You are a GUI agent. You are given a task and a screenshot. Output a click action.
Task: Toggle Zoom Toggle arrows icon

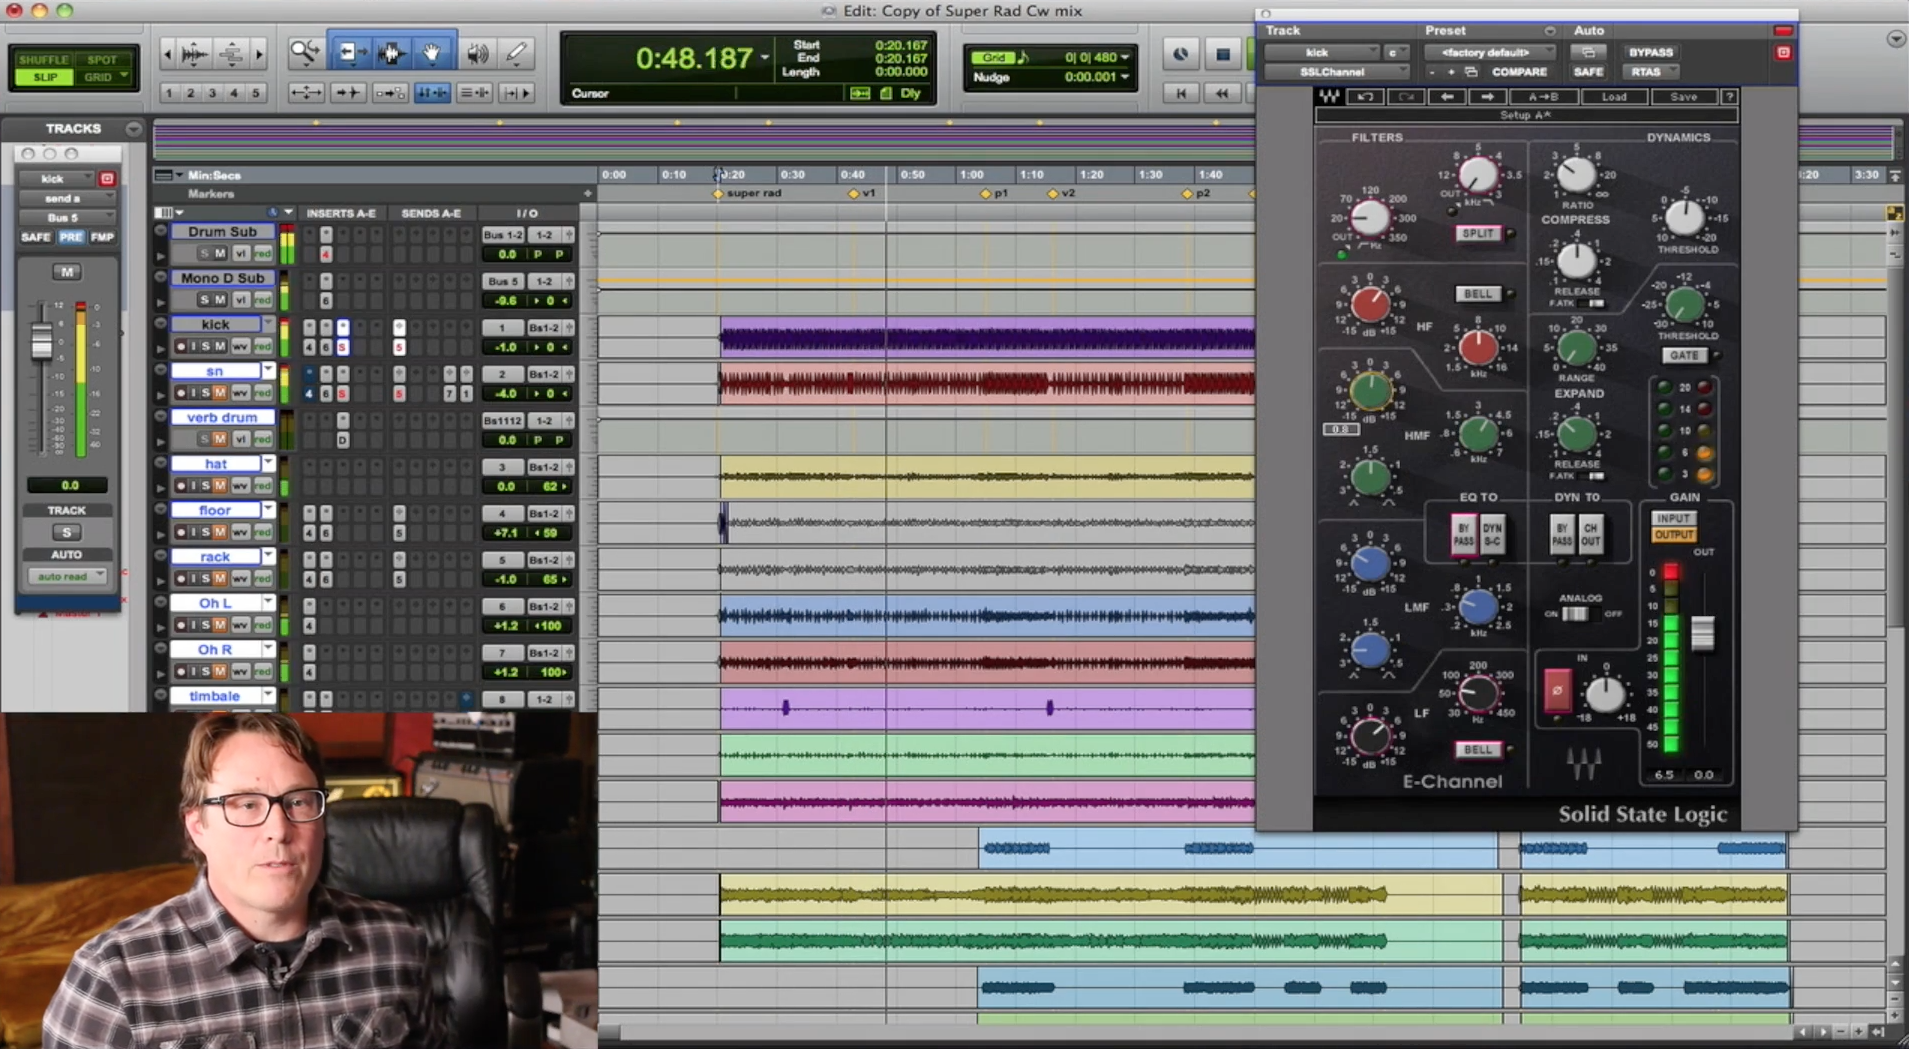305,93
